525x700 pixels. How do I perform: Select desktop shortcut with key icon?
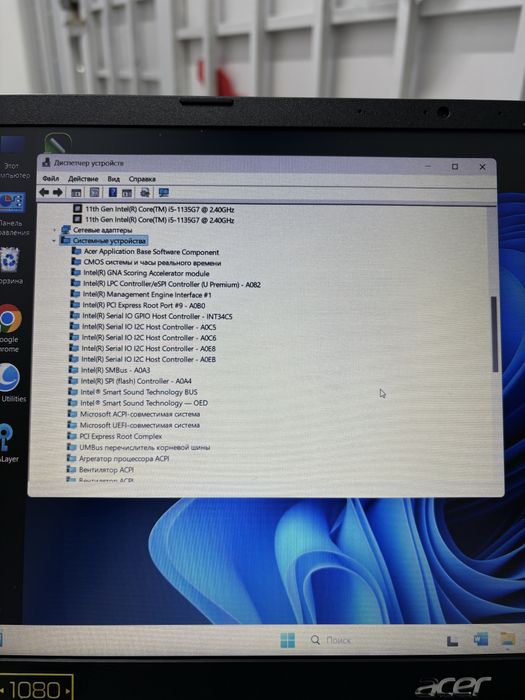8,442
